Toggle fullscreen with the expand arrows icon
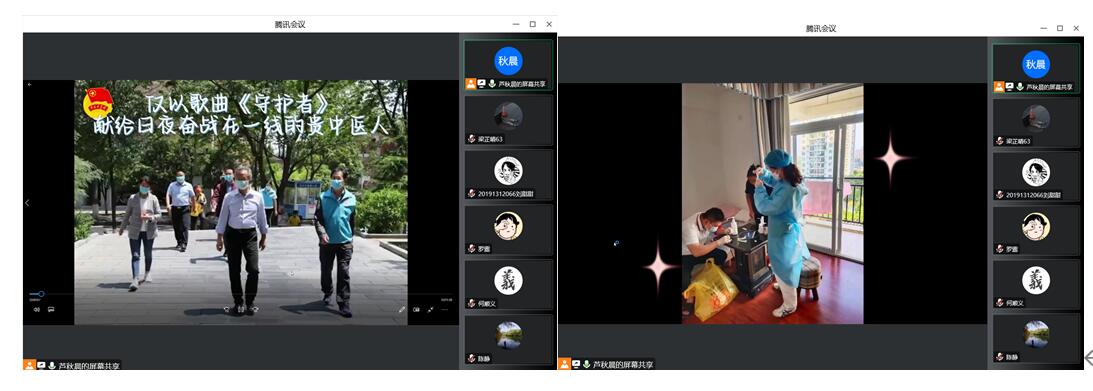Screen dimensions: 1093x391 pyautogui.click(x=431, y=309)
